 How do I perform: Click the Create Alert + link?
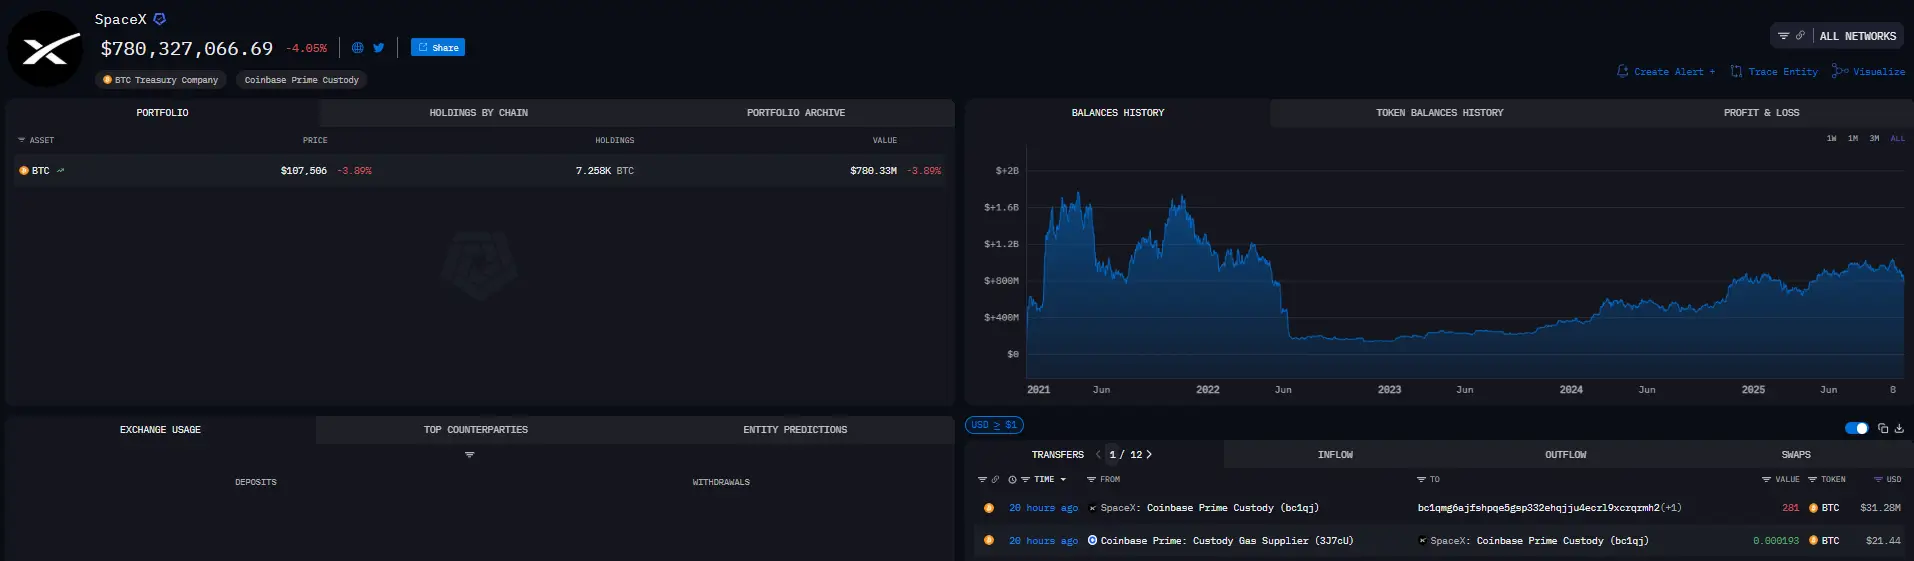tap(1674, 72)
